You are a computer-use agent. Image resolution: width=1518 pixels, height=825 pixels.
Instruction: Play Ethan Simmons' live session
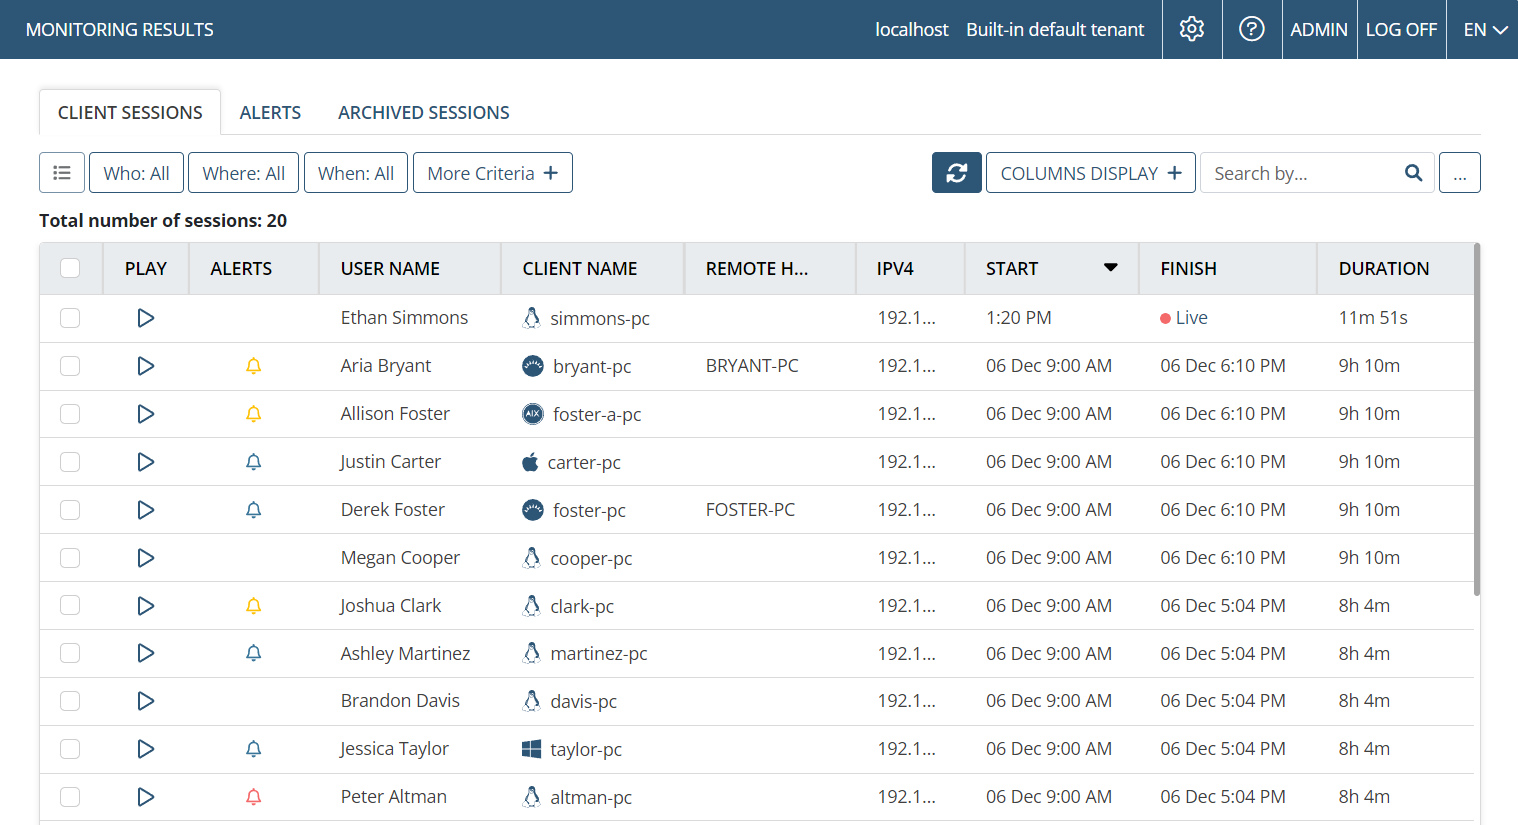[146, 318]
